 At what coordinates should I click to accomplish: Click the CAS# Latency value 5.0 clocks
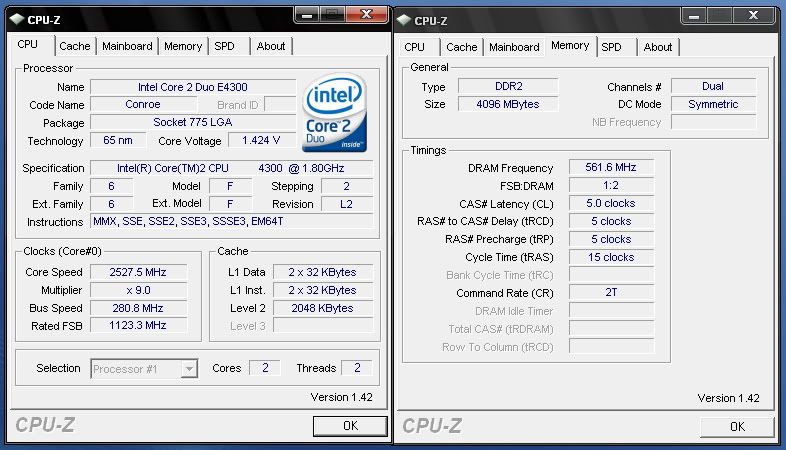(612, 203)
